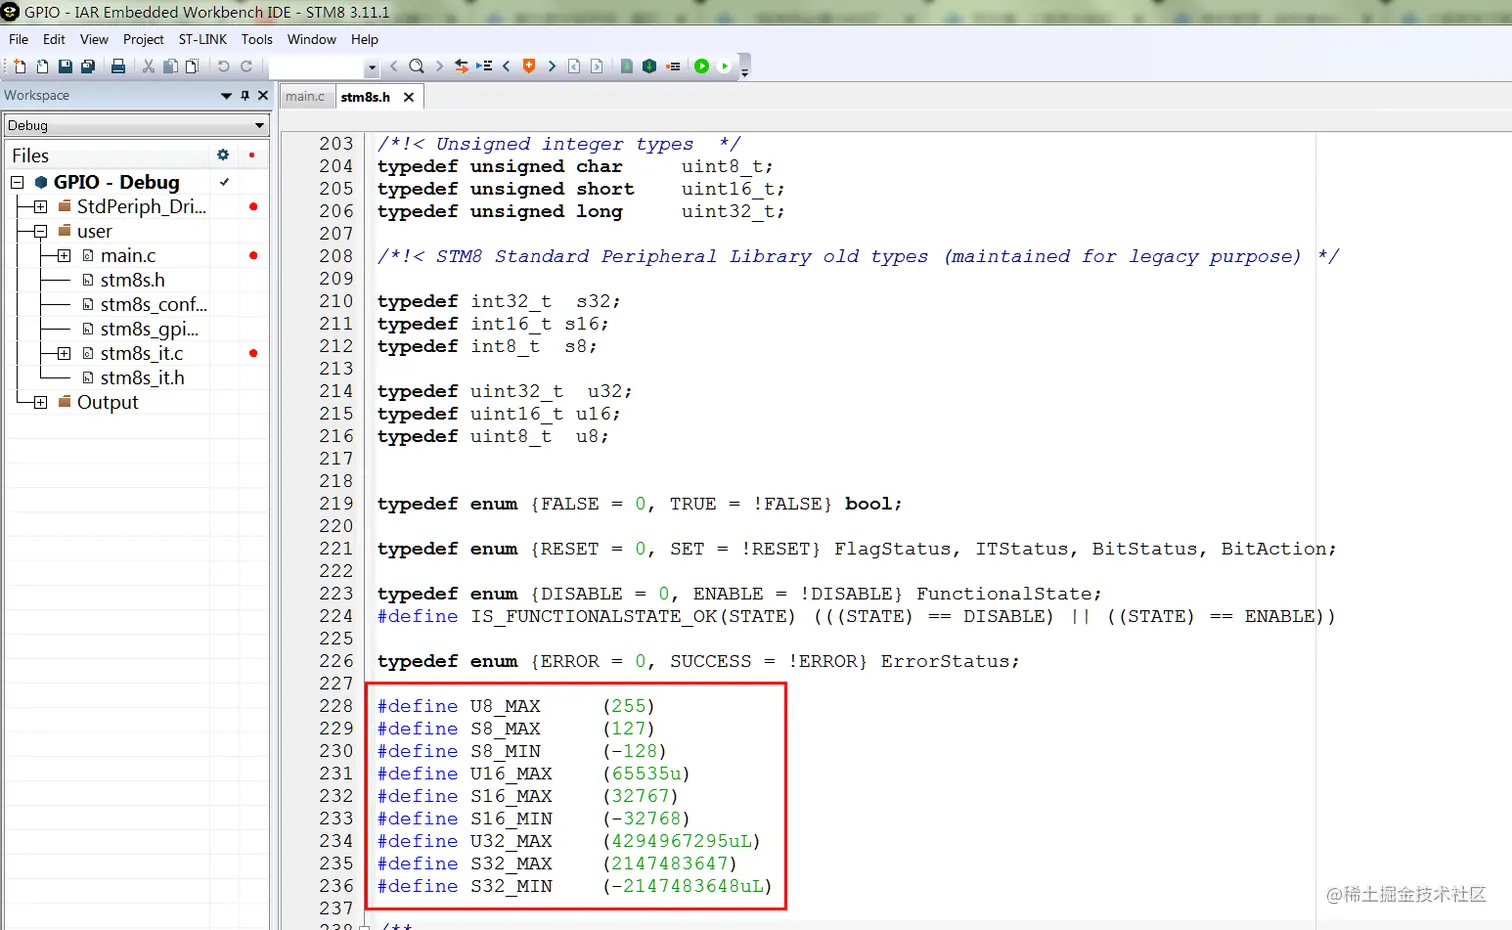1512x930 pixels.
Task: Click the Save All toolbar icon
Action: click(x=88, y=66)
